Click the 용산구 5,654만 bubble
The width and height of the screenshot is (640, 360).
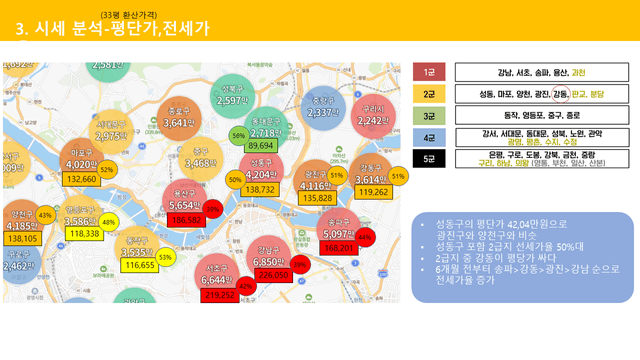tap(184, 200)
